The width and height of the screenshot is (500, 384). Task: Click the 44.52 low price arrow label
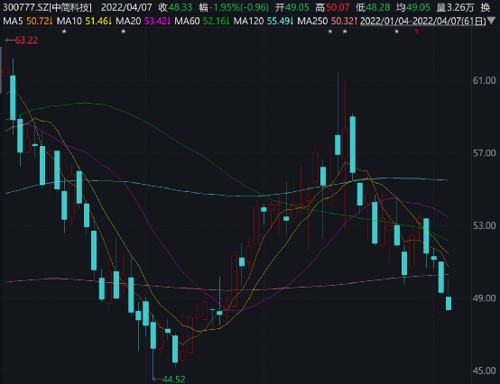pos(169,379)
